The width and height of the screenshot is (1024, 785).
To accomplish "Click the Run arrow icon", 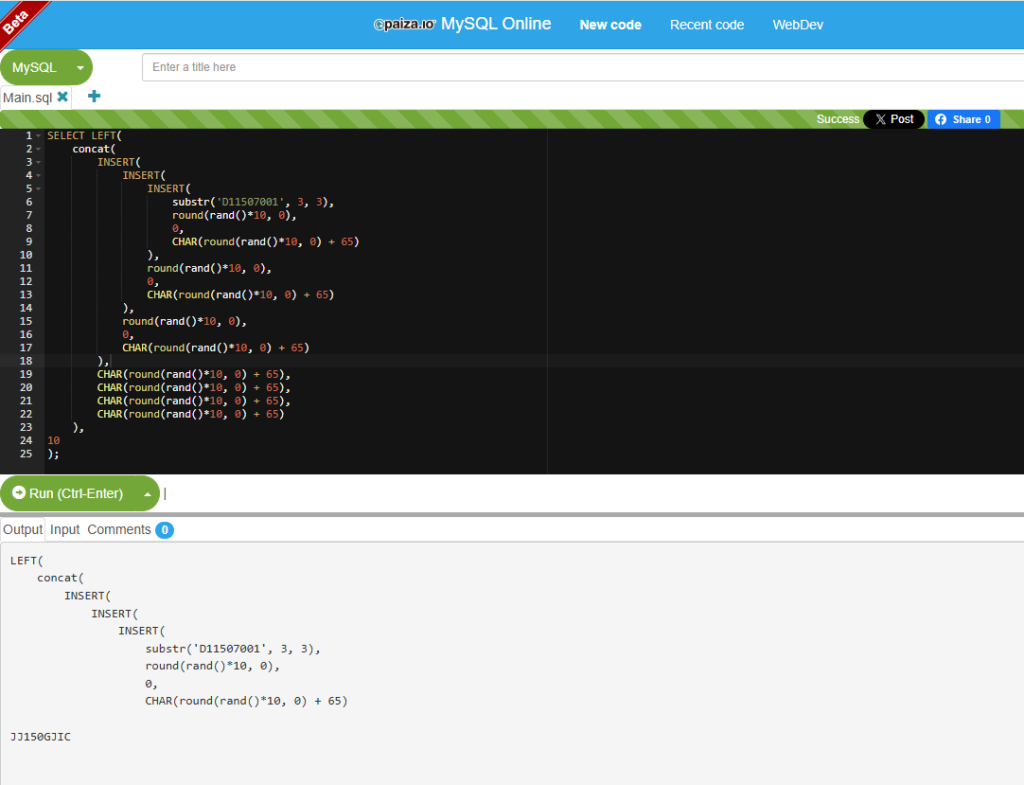I will coord(19,493).
